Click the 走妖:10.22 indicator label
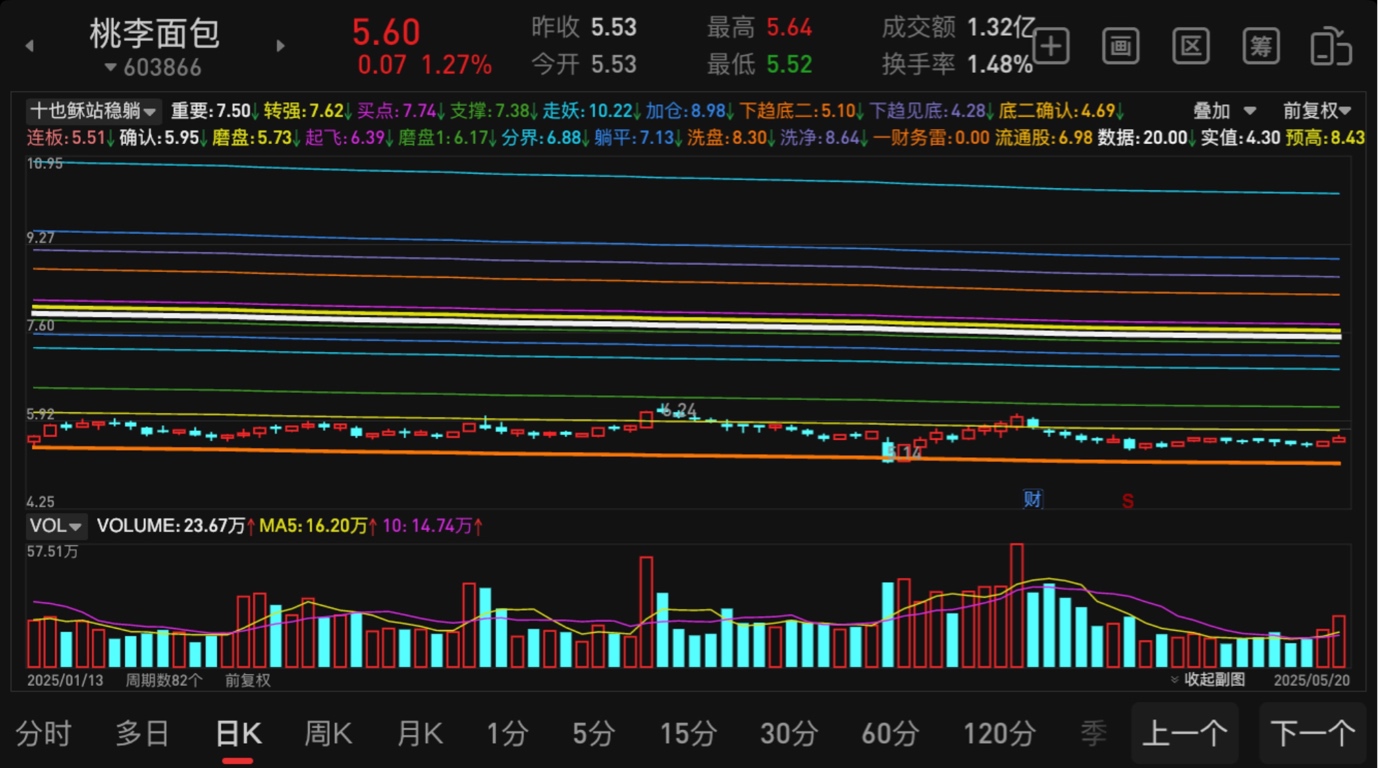The width and height of the screenshot is (1378, 768). [x=591, y=111]
